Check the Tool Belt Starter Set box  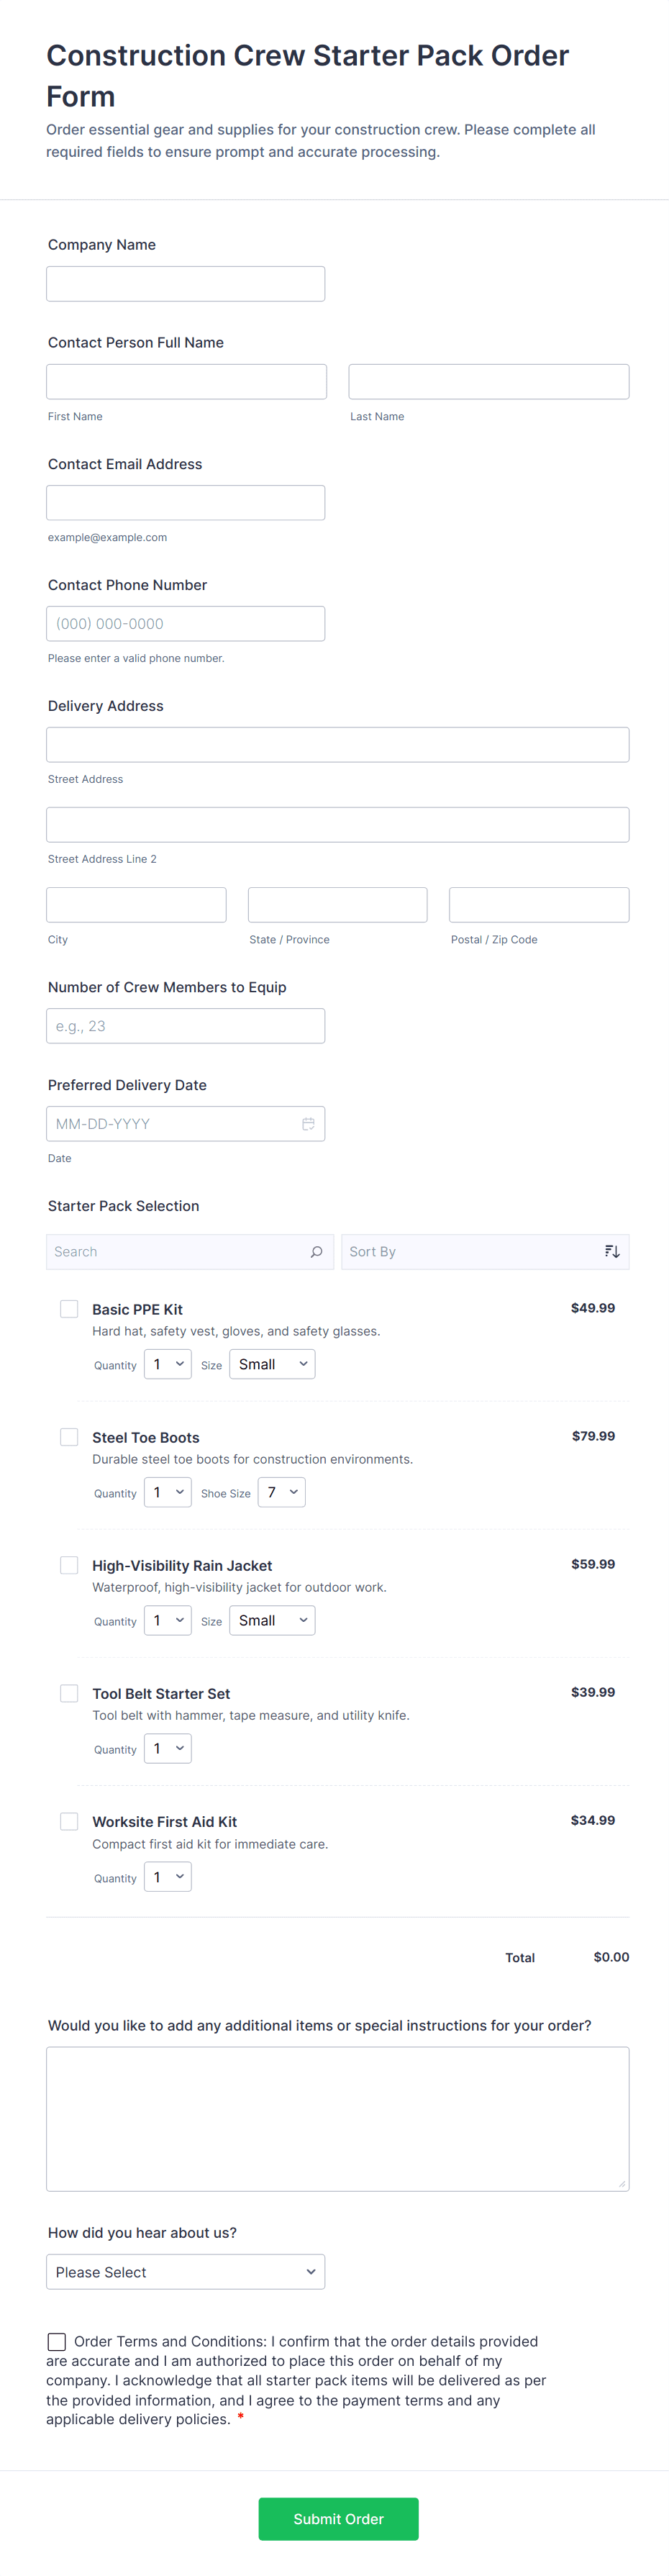(x=69, y=1693)
